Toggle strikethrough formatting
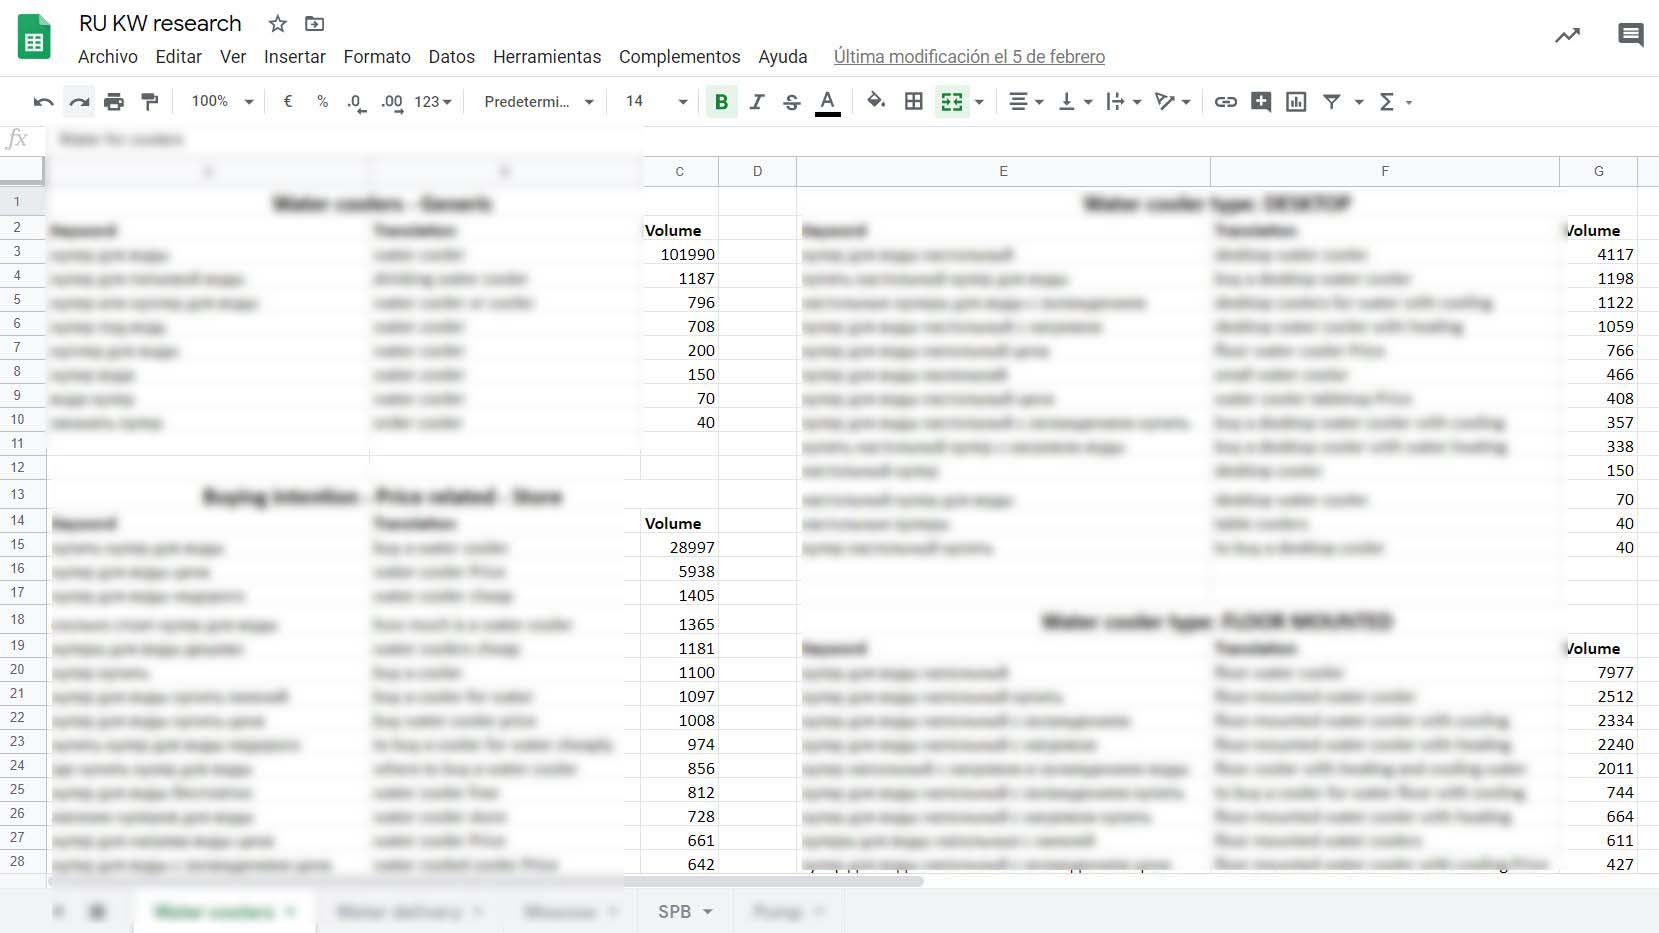This screenshot has height=933, width=1659. (x=791, y=101)
